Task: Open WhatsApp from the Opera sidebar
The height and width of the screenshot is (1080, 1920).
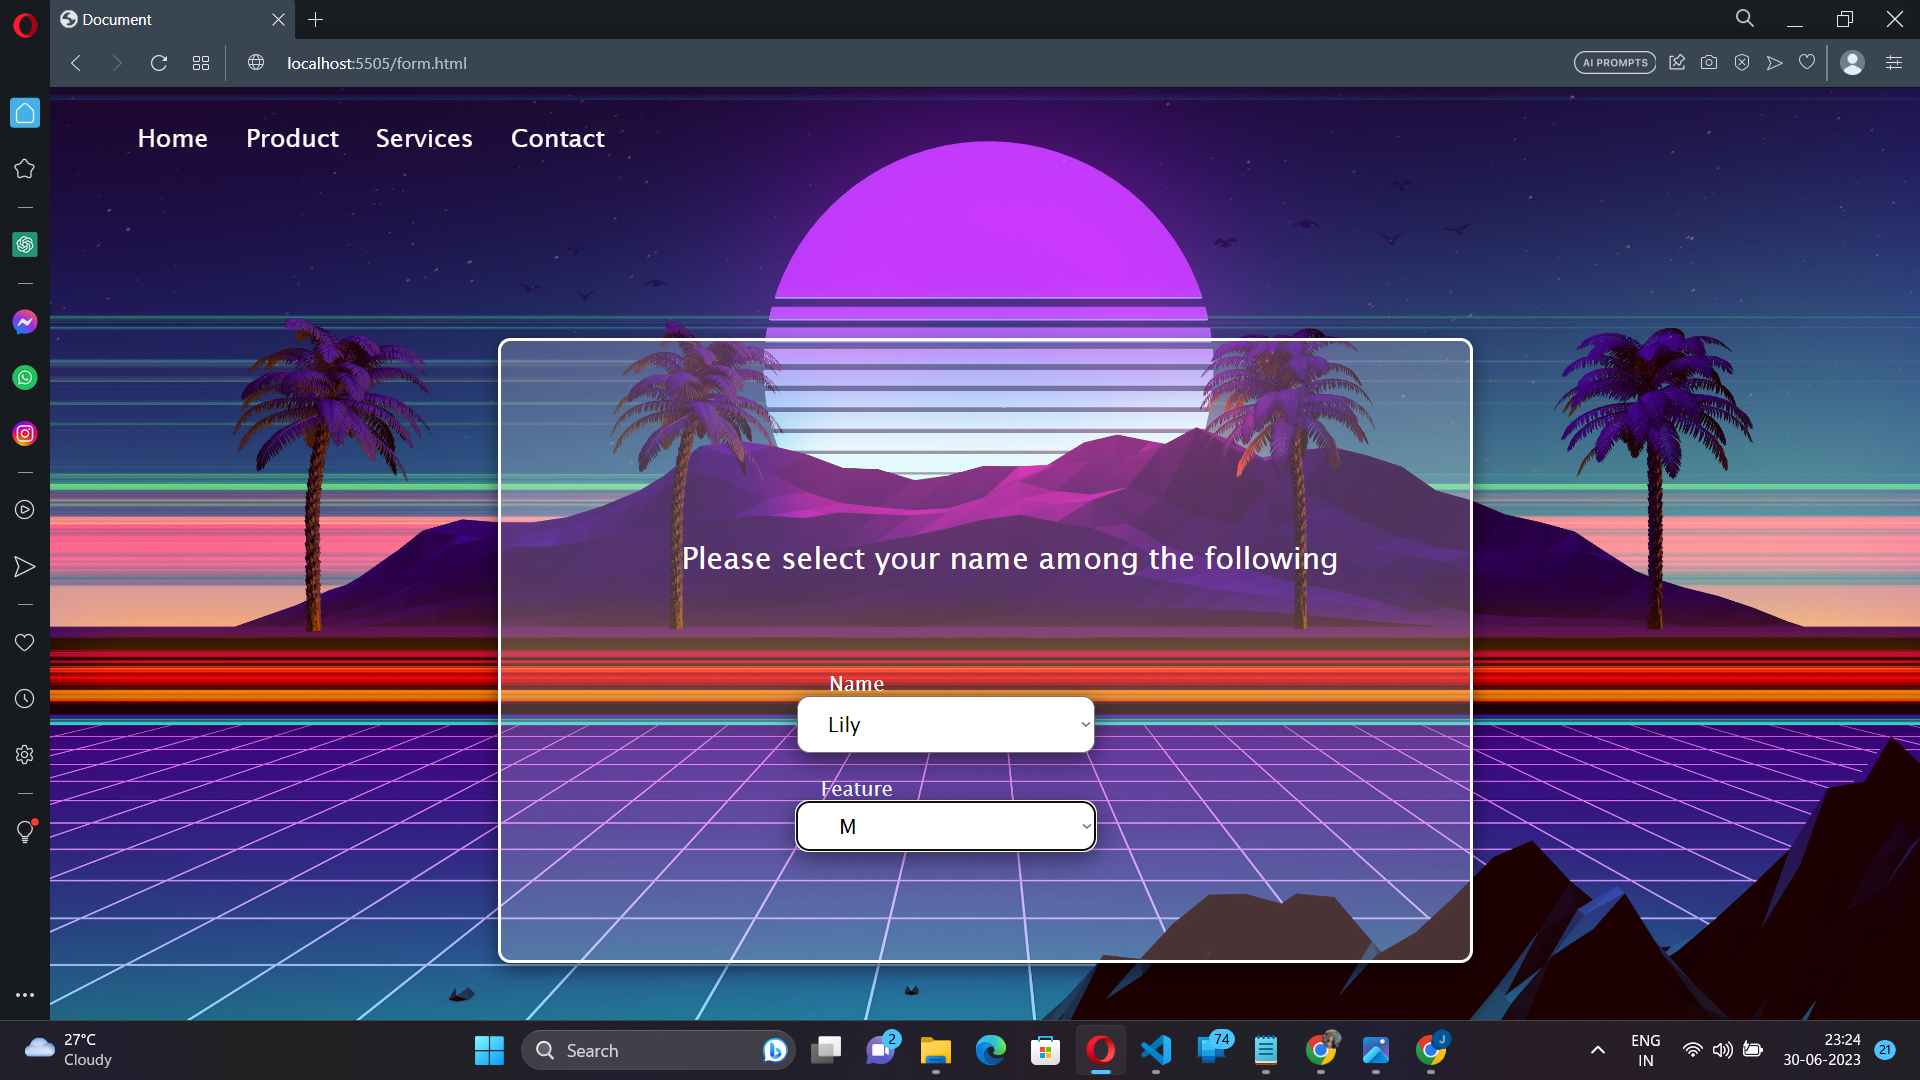Action: tap(24, 377)
